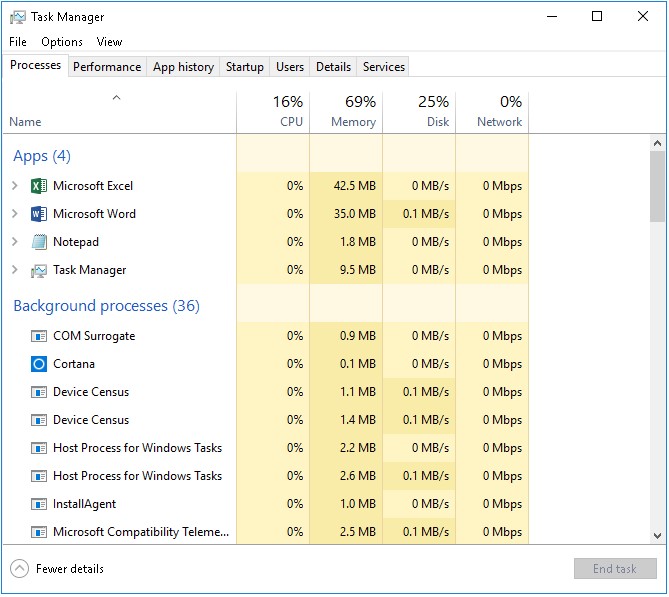
Task: Click Task Manager row's 0% CPU value
Action: pyautogui.click(x=295, y=270)
